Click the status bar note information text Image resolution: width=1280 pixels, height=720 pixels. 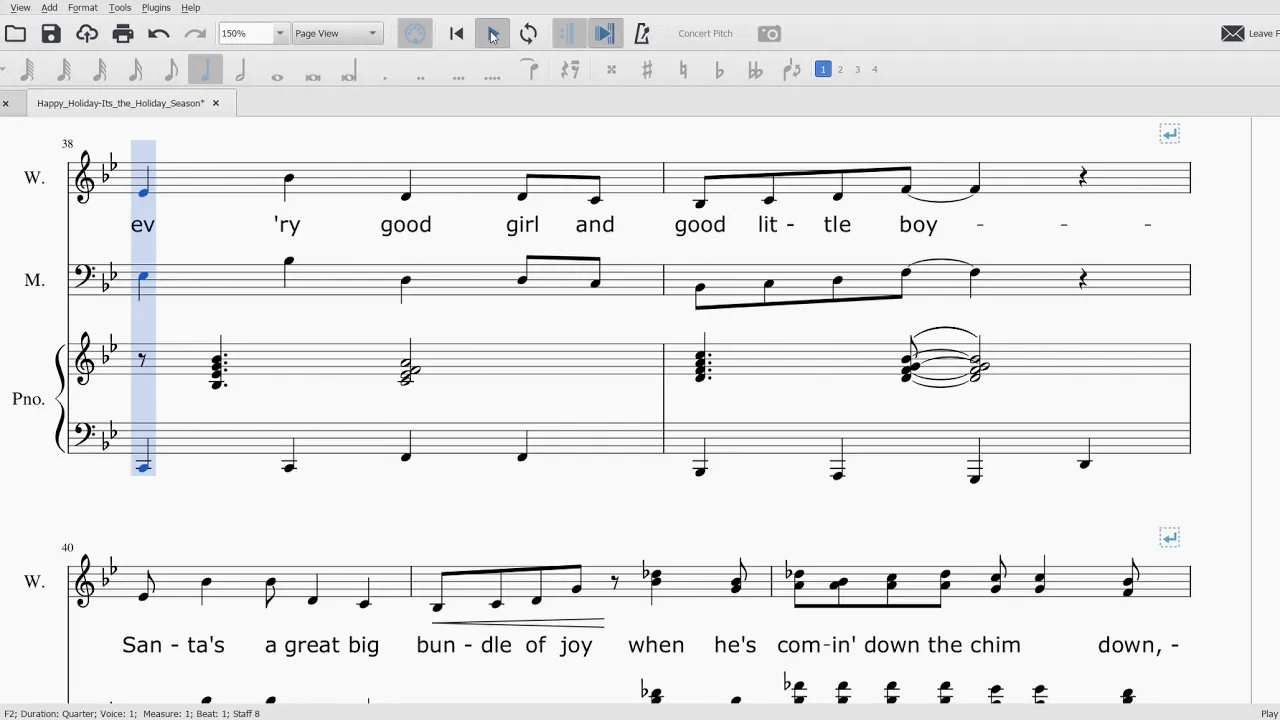132,714
